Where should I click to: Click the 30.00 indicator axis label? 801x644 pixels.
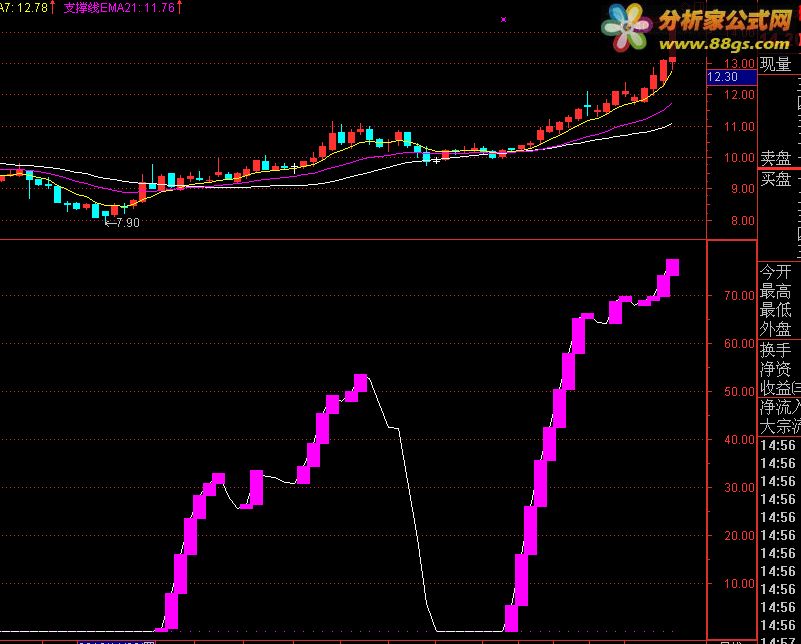739,488
